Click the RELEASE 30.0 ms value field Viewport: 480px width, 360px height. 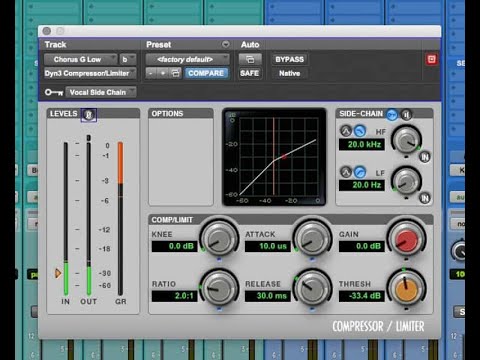(x=268, y=296)
